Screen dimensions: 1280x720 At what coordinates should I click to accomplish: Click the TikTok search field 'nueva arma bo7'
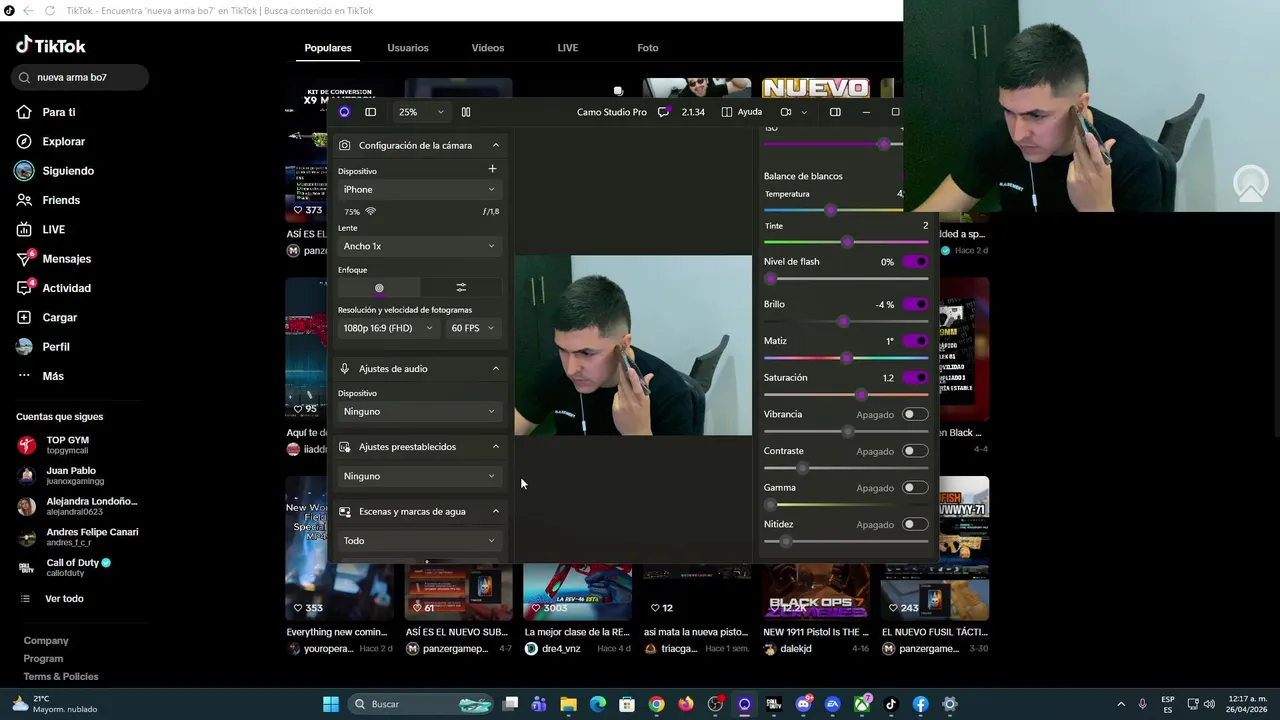tap(80, 77)
